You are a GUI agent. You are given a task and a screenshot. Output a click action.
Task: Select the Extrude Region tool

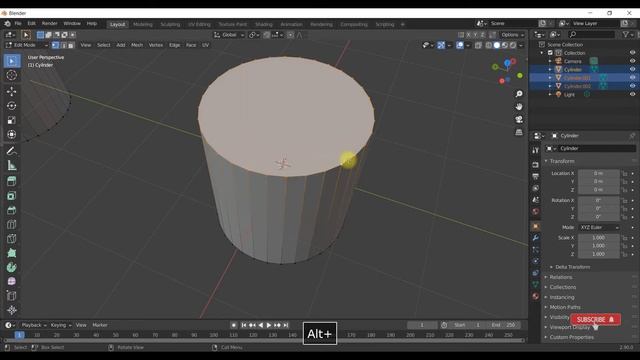[12, 181]
